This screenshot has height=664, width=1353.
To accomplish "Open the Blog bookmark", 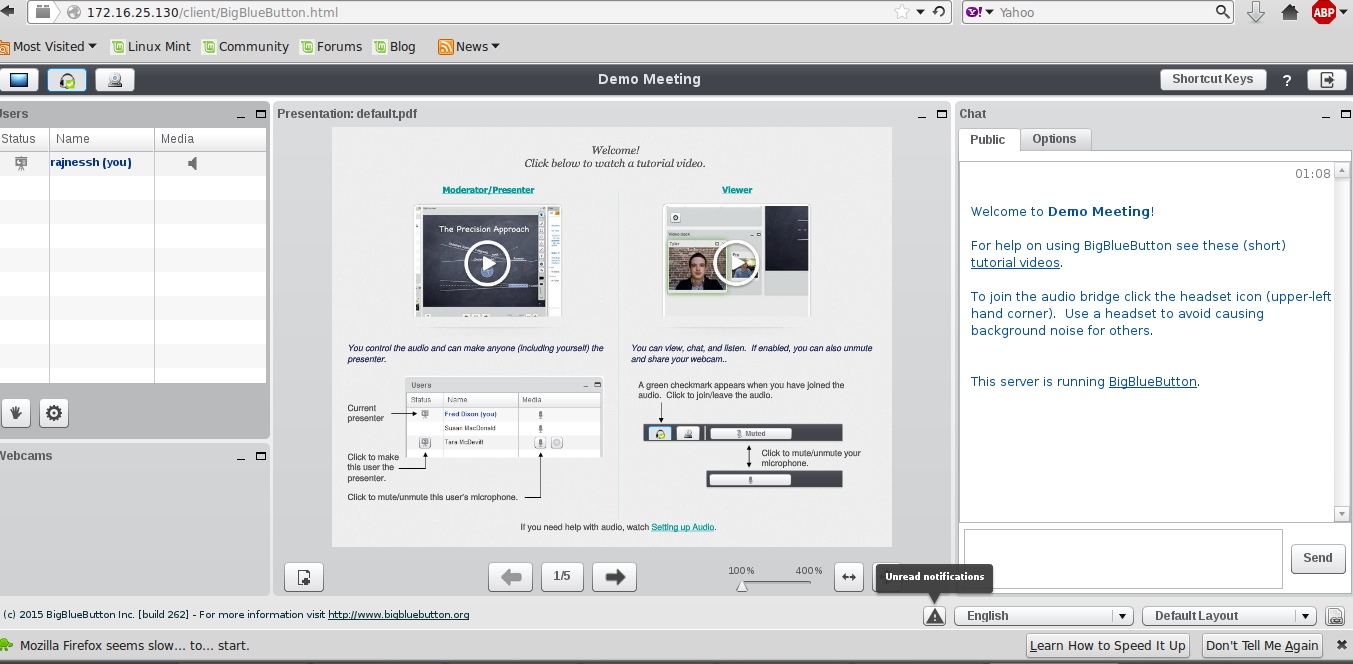I will point(394,46).
